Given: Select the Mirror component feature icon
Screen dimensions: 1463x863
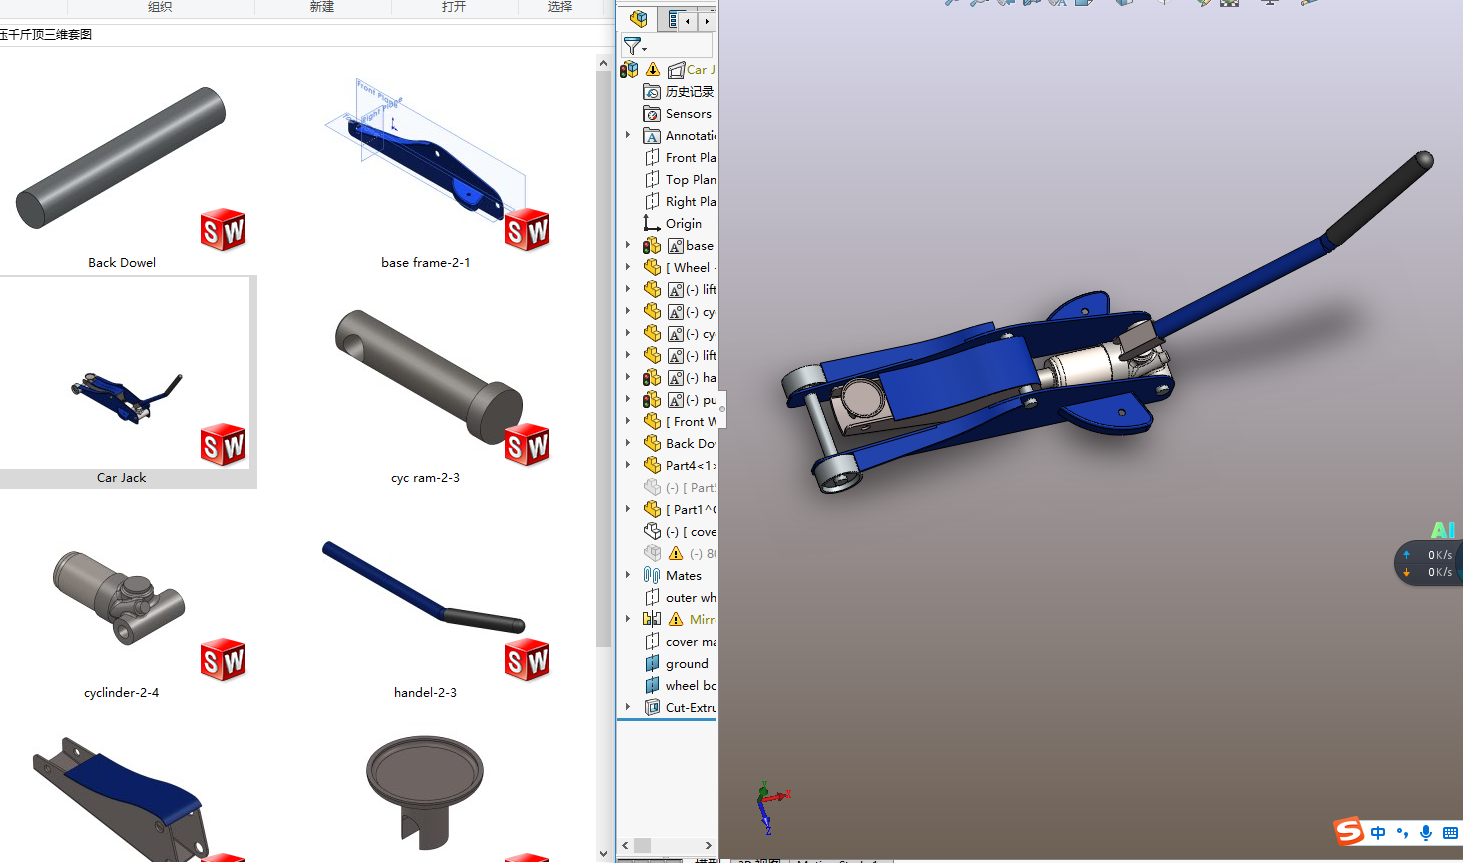Looking at the screenshot, I should (x=652, y=620).
